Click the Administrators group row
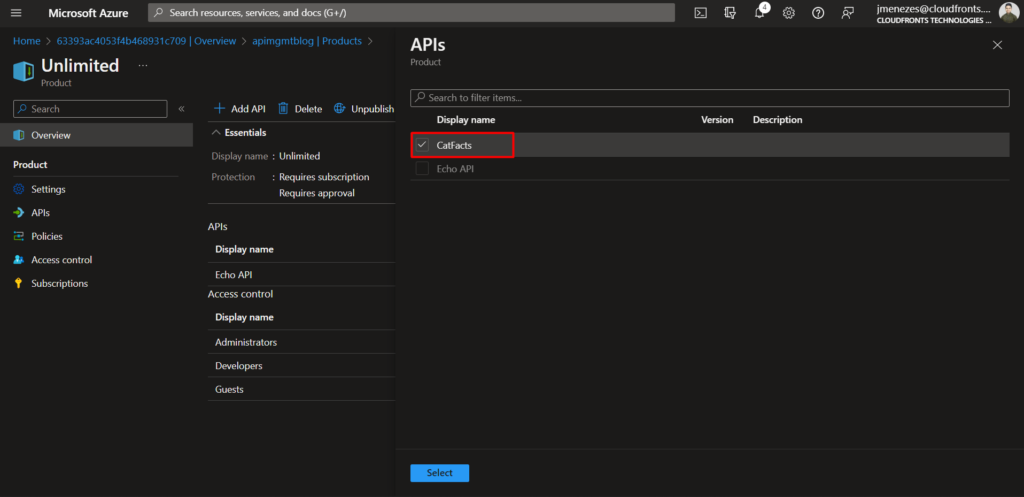The image size is (1024, 497). [x=302, y=342]
